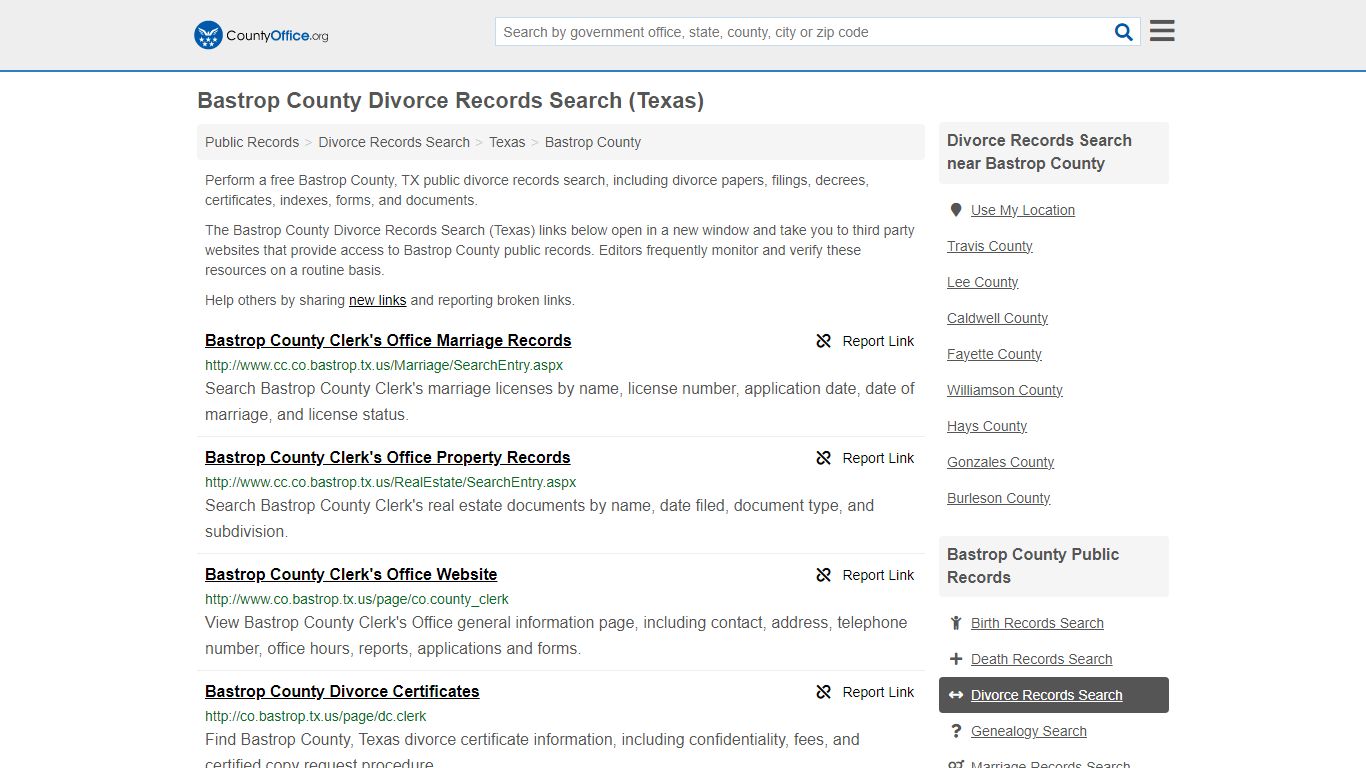Click the arrows icon beside Divorce Records Search
The height and width of the screenshot is (768, 1366).
pyautogui.click(x=956, y=695)
